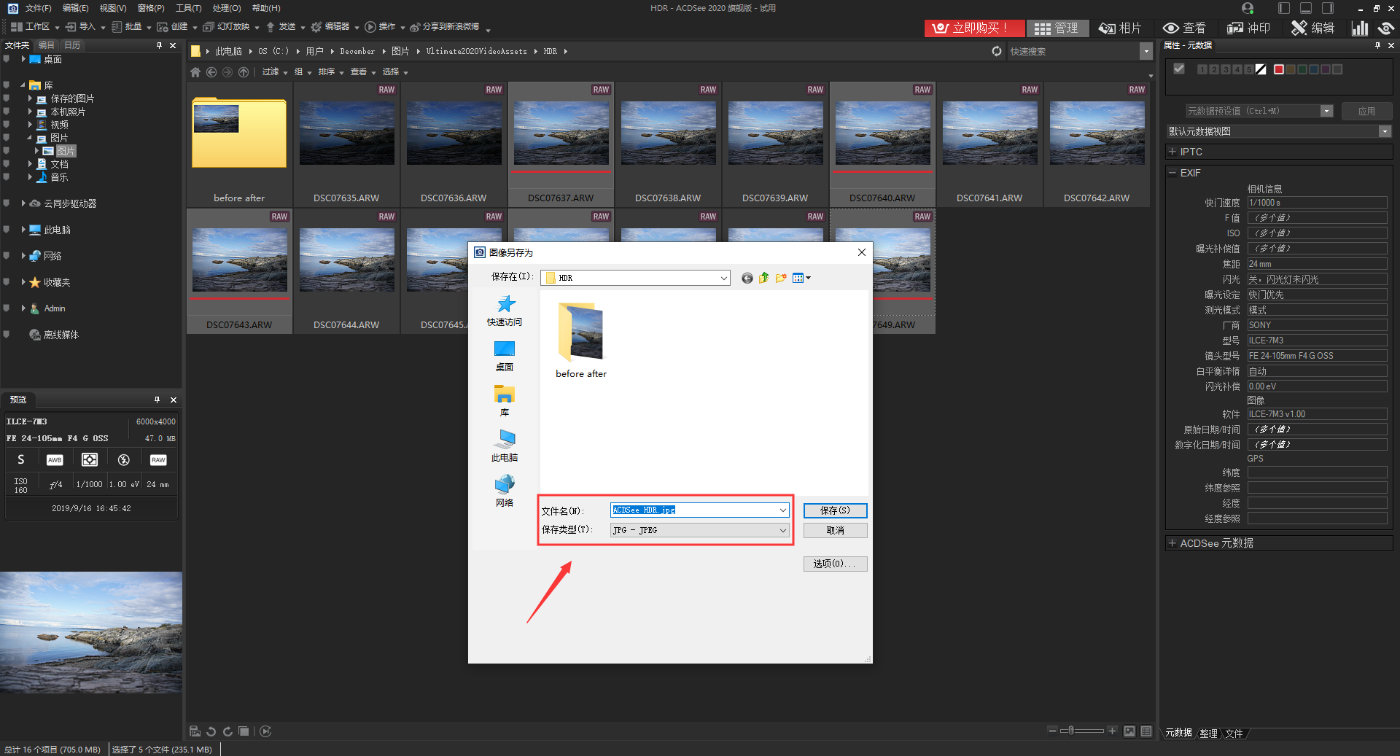Select the red color label swatch
This screenshot has height=756, width=1400.
pyautogui.click(x=1279, y=69)
